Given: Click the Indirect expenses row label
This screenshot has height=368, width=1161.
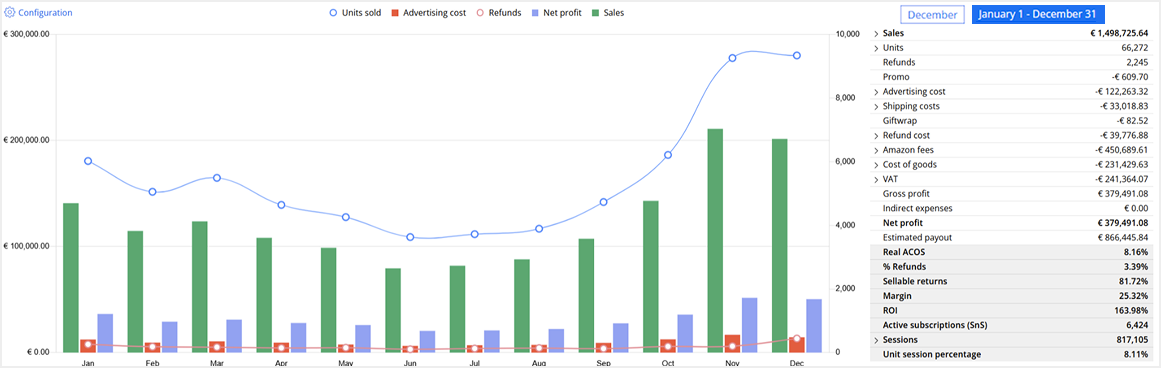Looking at the screenshot, I should point(917,208).
